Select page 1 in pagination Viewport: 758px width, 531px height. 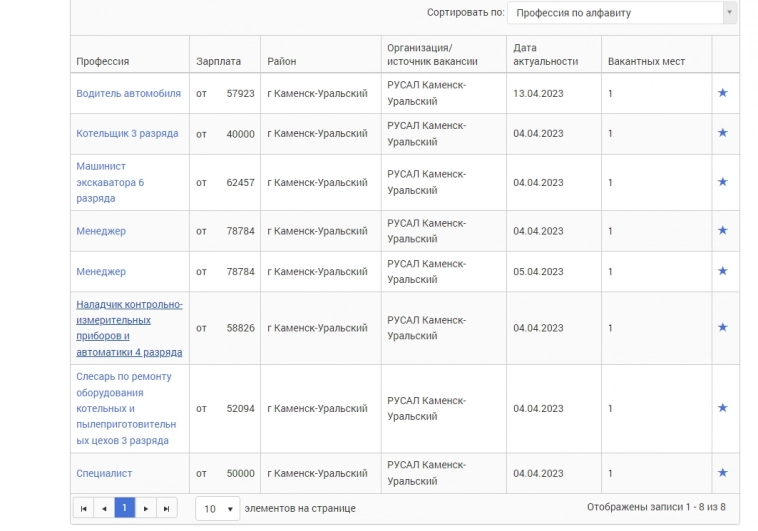tap(125, 508)
